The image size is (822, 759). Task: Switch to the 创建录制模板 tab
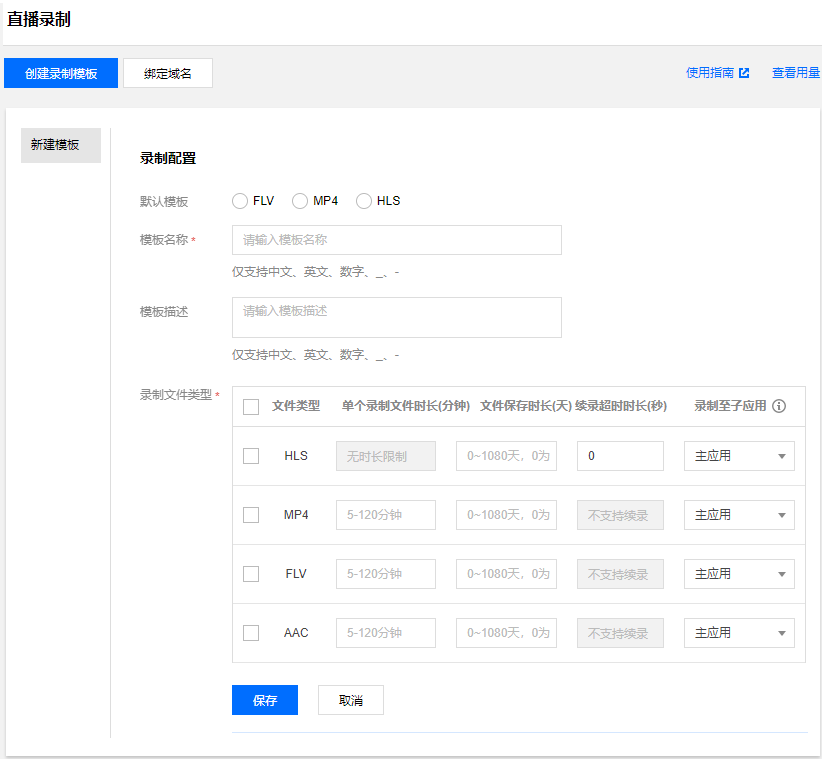coord(61,73)
